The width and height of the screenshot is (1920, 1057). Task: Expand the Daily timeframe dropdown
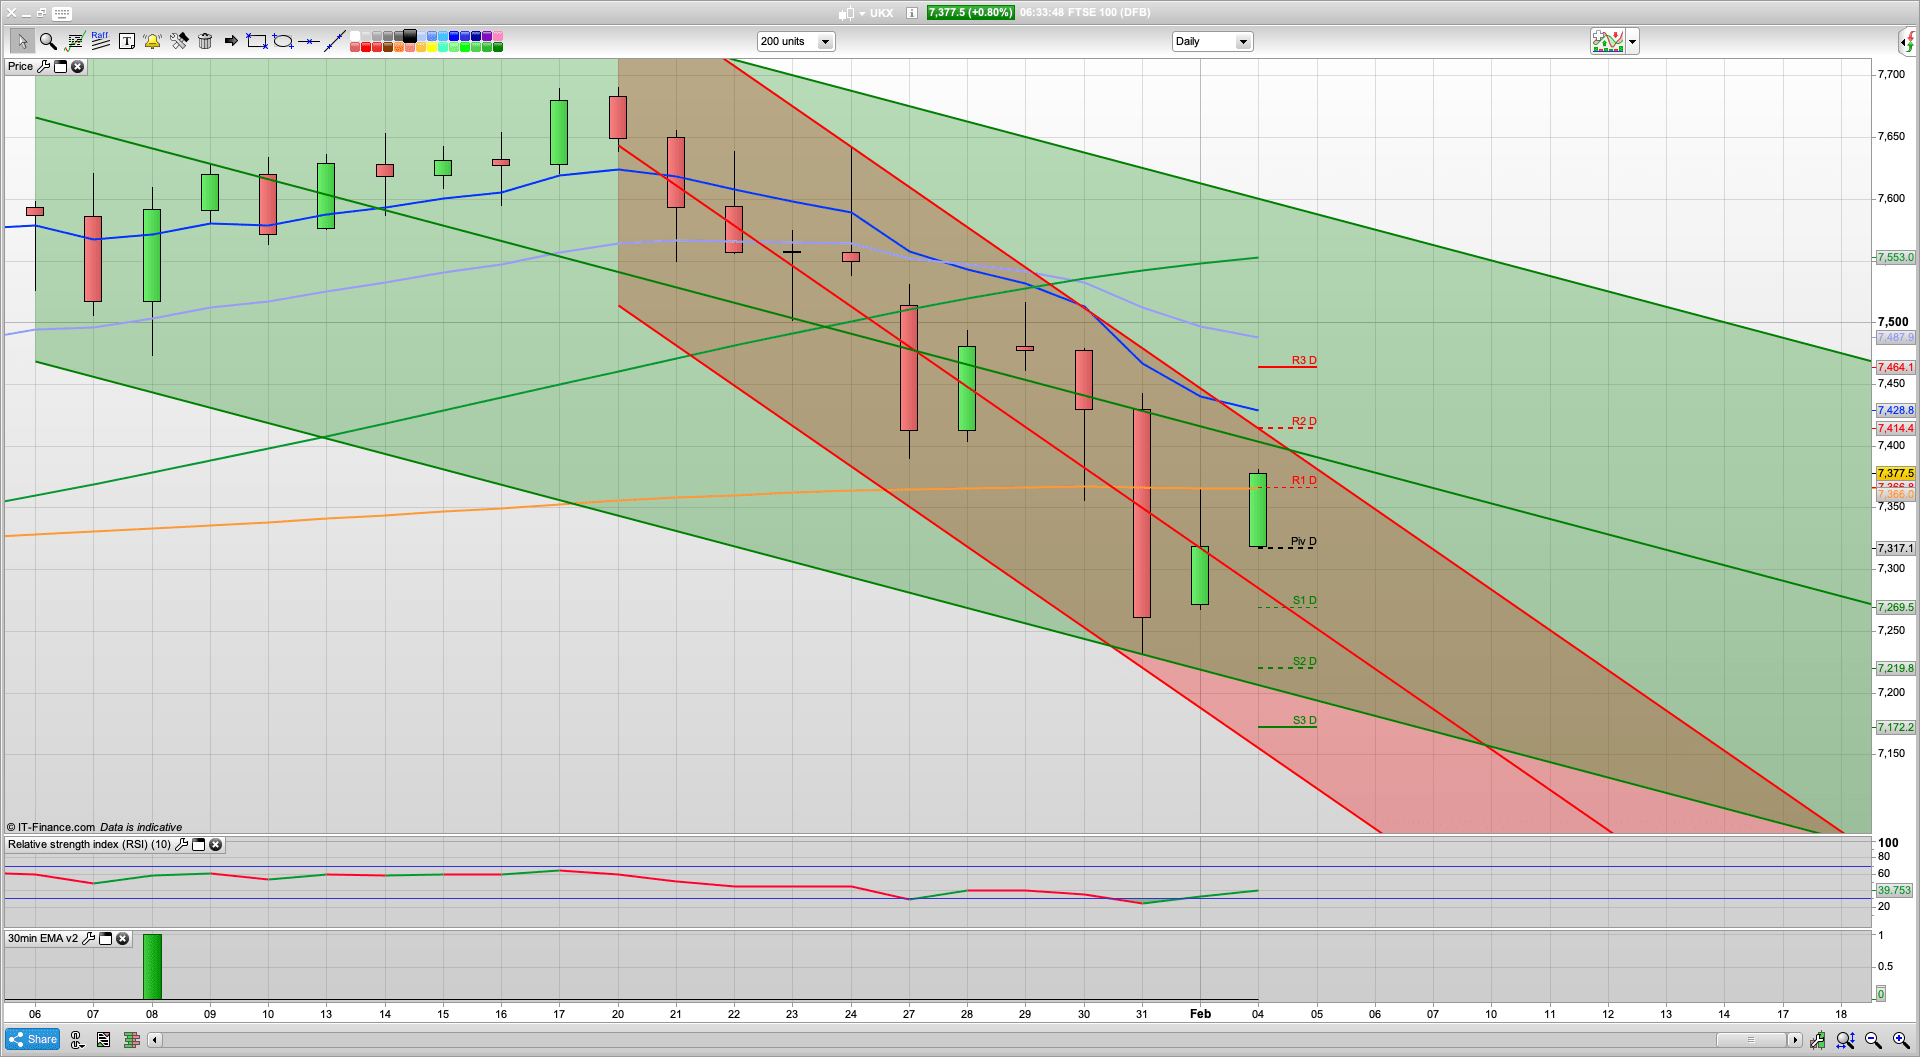pyautogui.click(x=1242, y=42)
